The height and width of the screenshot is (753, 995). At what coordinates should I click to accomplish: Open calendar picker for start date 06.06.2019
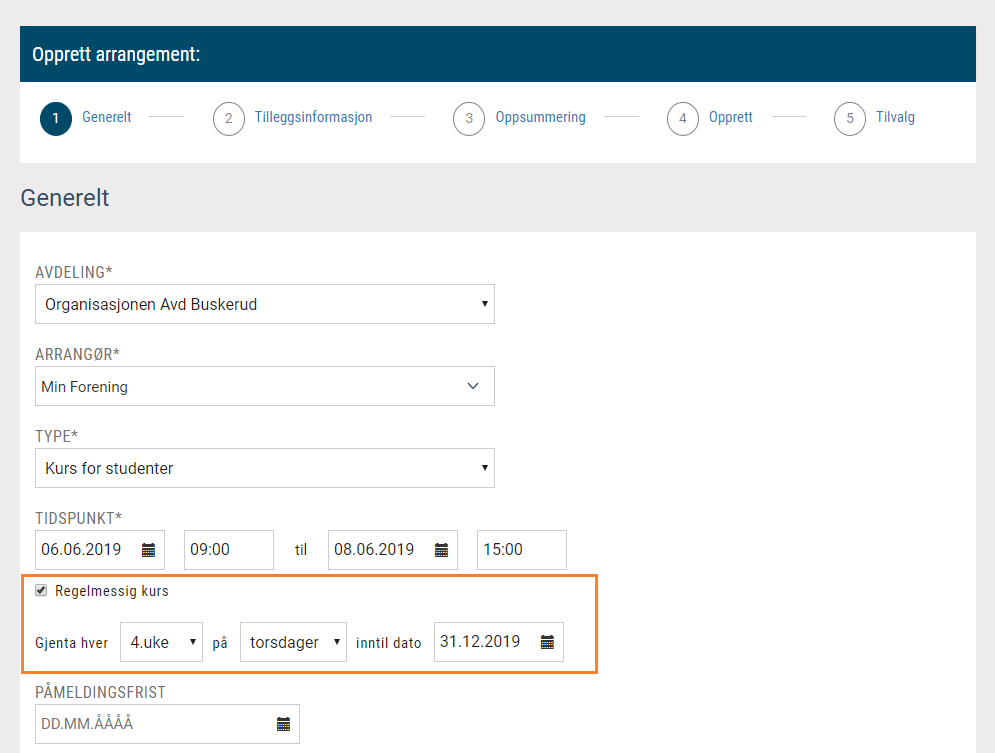pos(148,550)
